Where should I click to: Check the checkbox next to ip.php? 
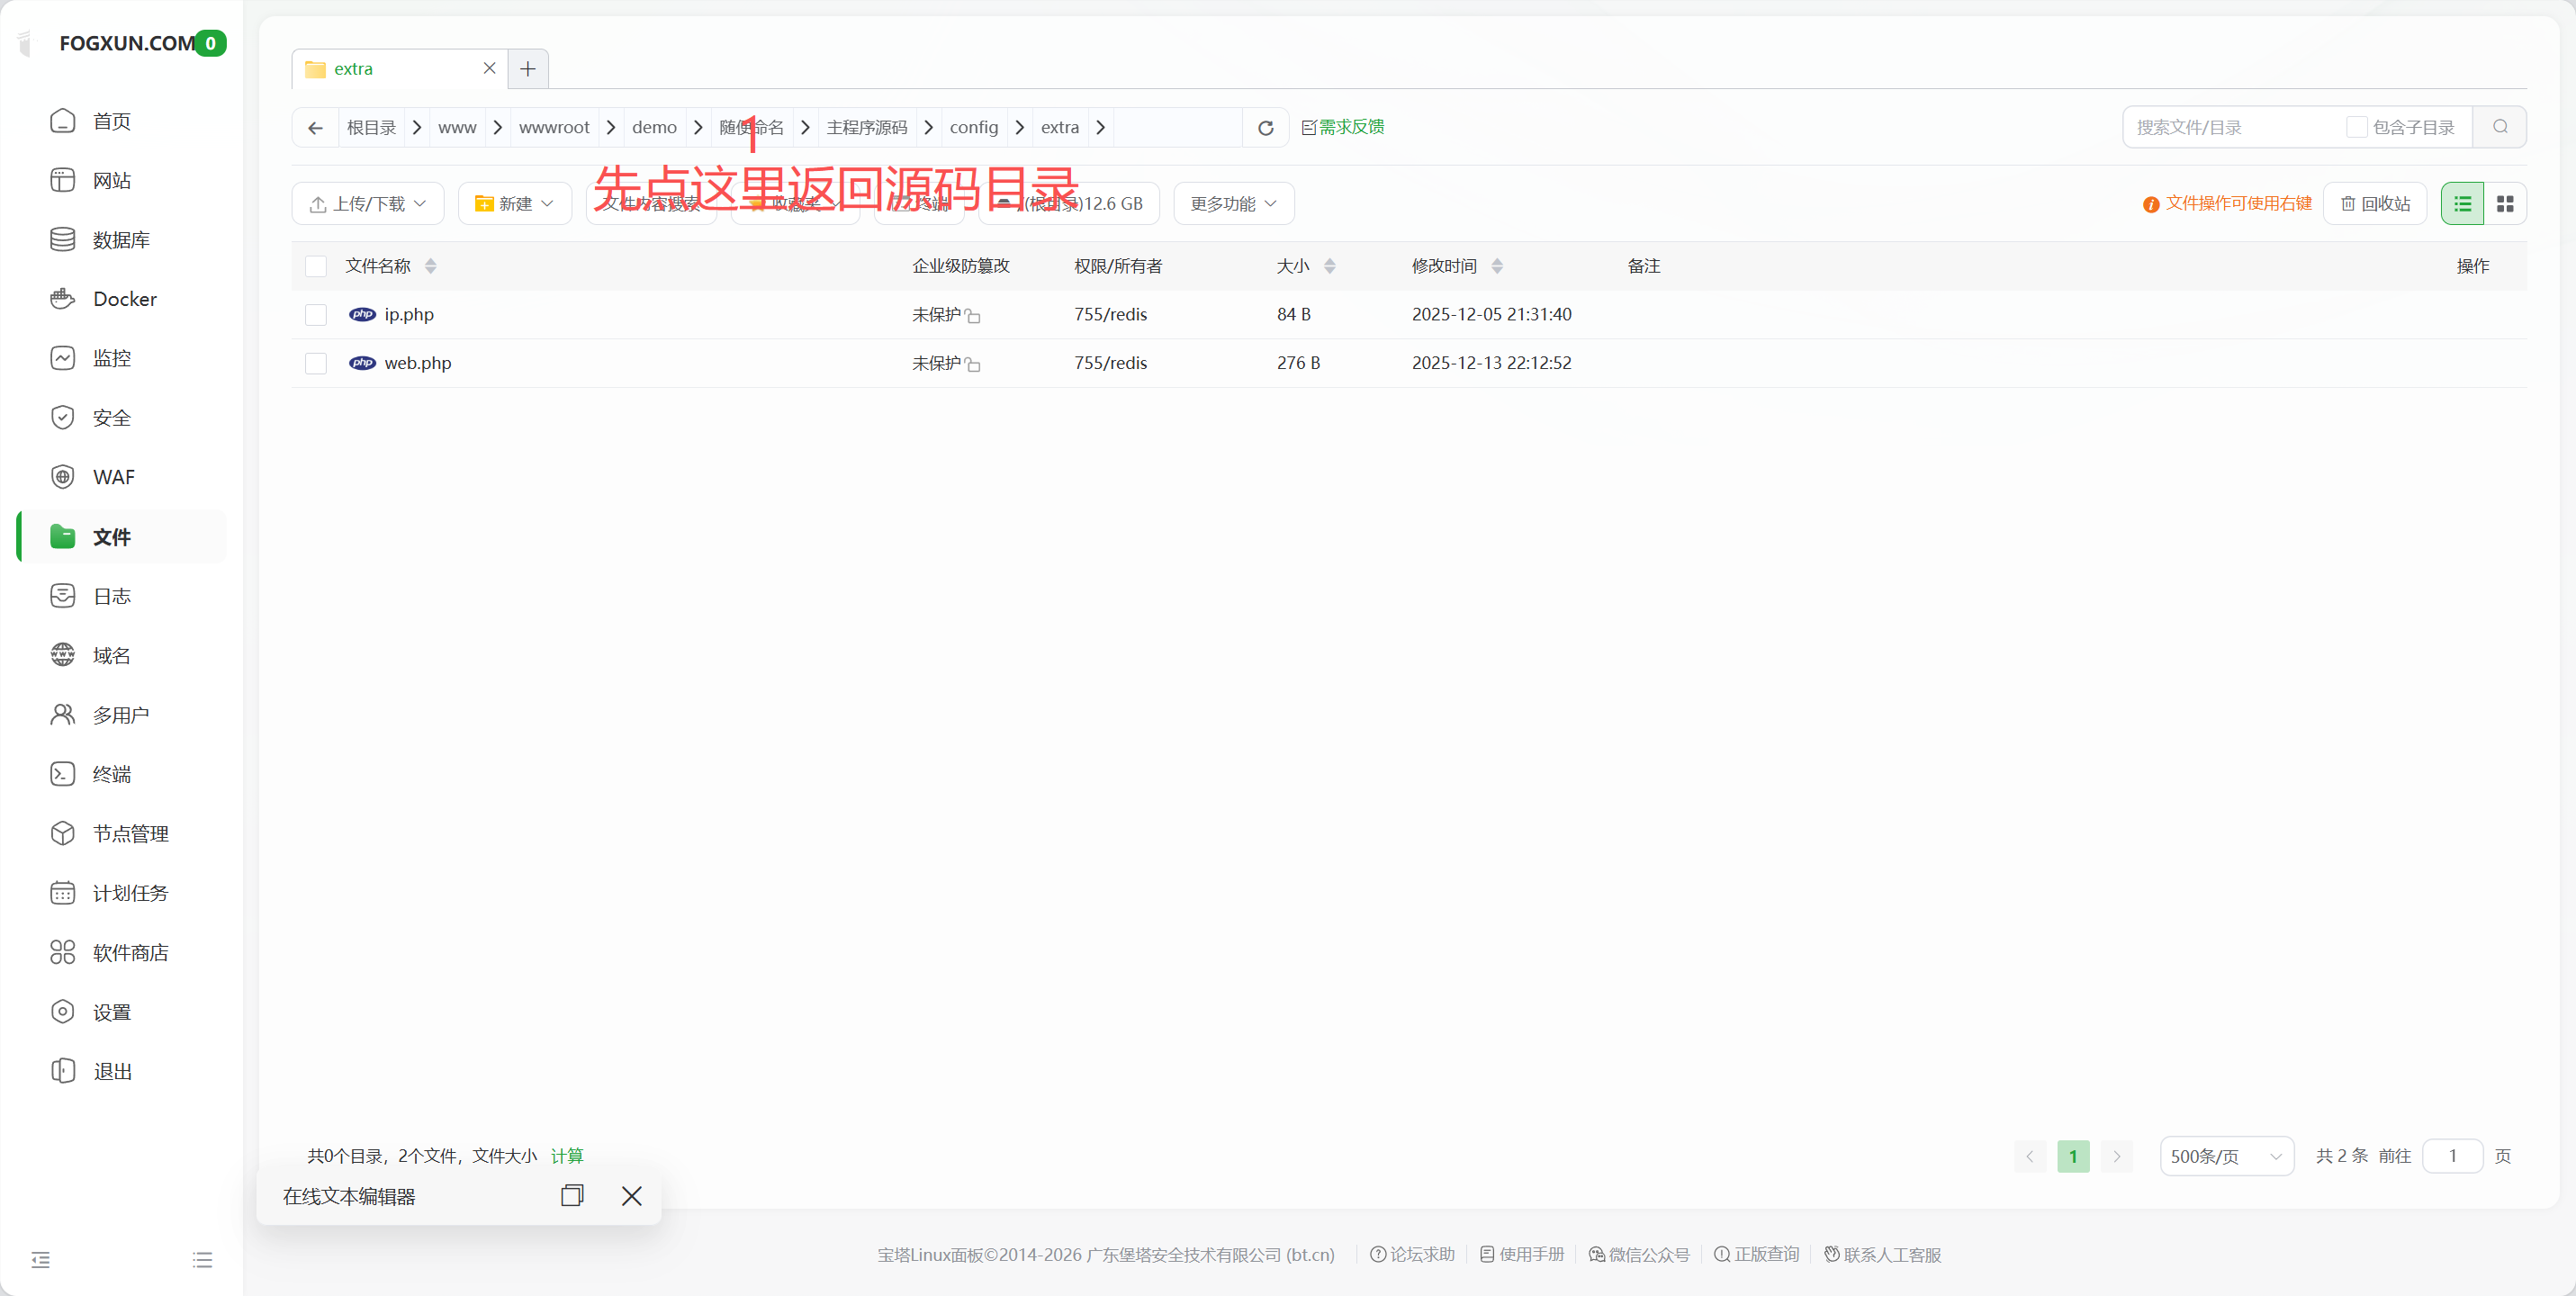tap(316, 314)
